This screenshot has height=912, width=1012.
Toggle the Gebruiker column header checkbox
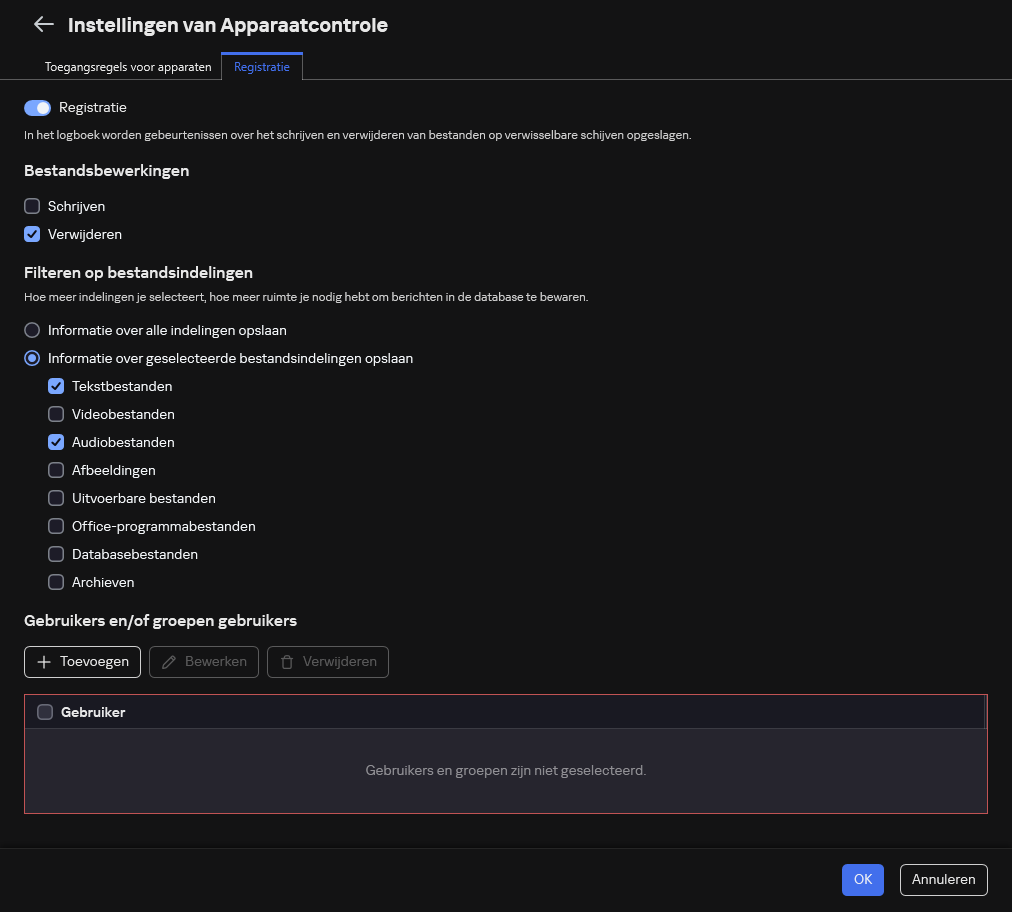tap(45, 712)
